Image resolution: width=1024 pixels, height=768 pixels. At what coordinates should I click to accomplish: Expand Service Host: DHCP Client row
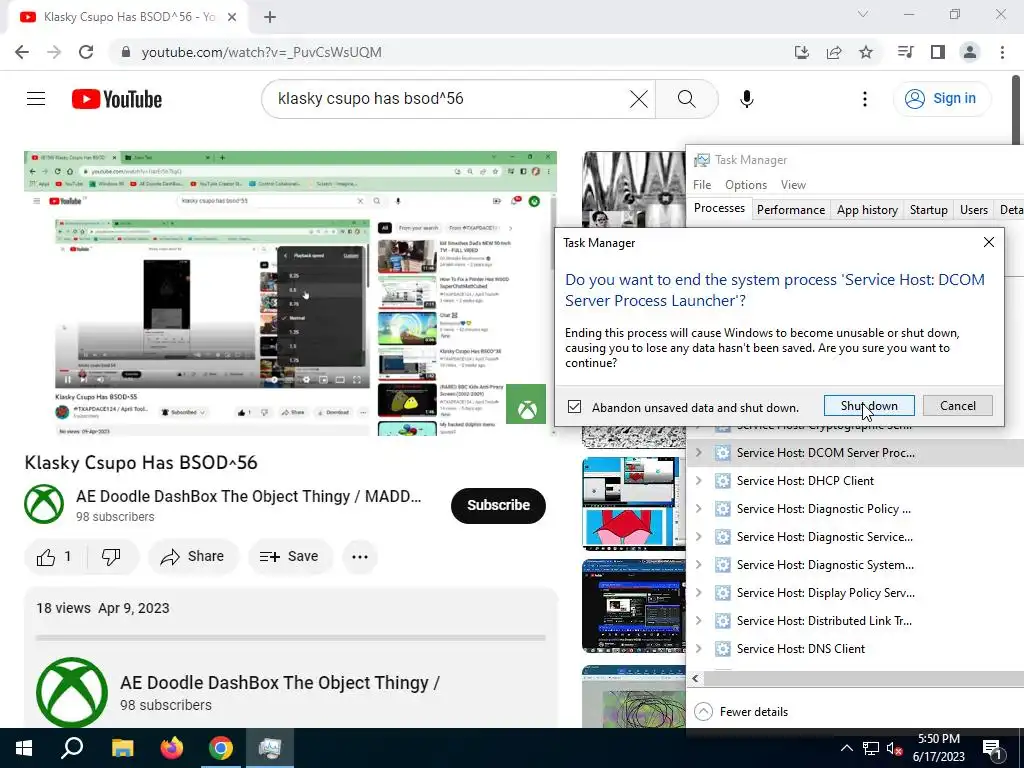click(699, 481)
